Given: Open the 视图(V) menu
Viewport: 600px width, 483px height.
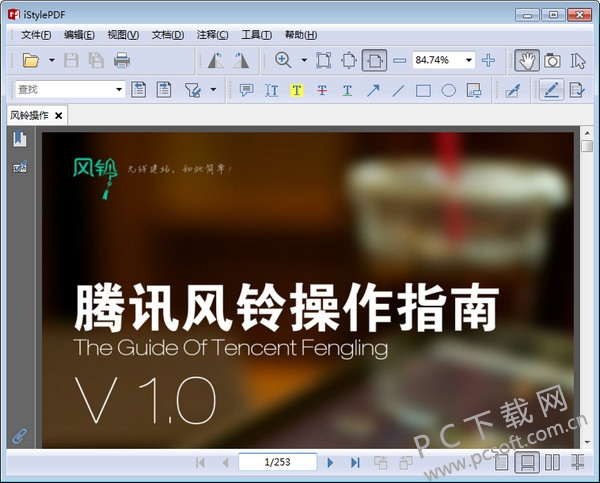Looking at the screenshot, I should click(123, 35).
